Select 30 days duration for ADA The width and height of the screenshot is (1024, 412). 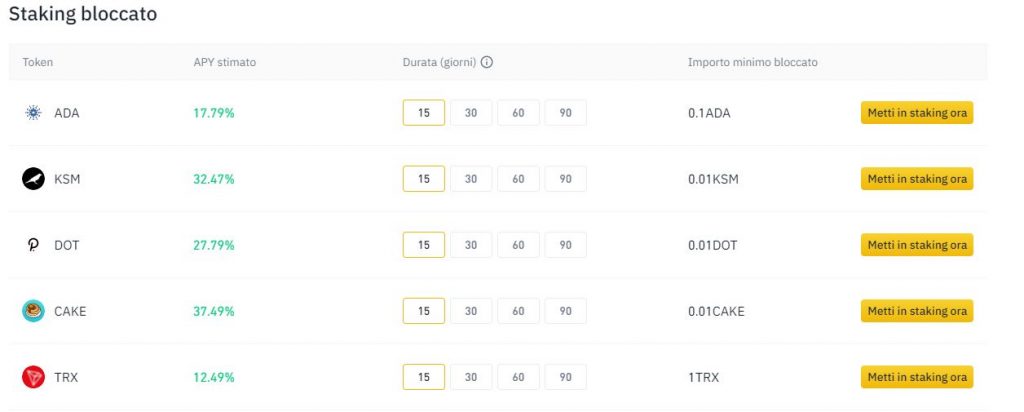[471, 112]
